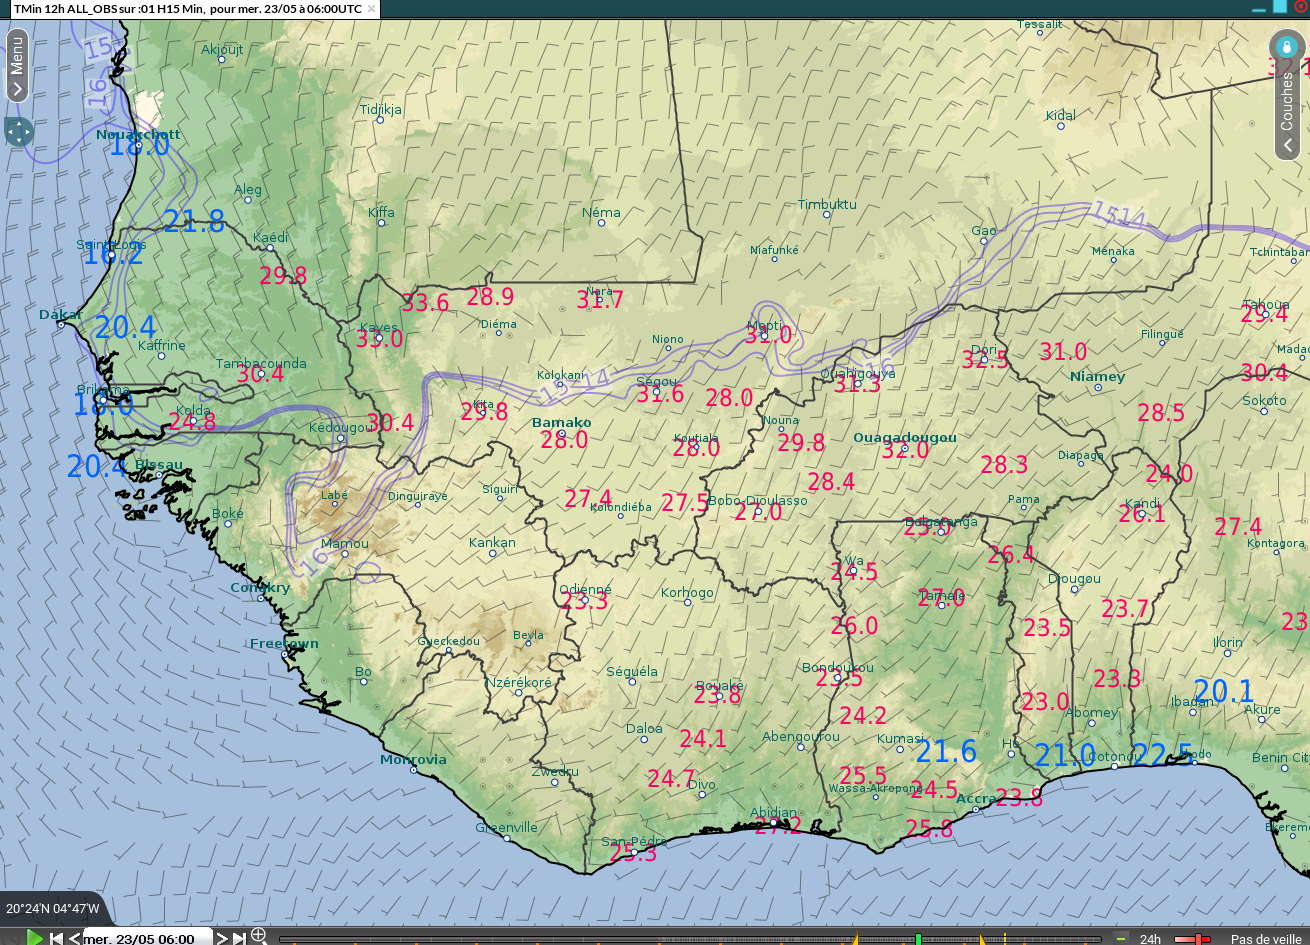The image size is (1310, 945).
Task: Click the Nouakchott temperature value 18.0
Action: [140, 146]
